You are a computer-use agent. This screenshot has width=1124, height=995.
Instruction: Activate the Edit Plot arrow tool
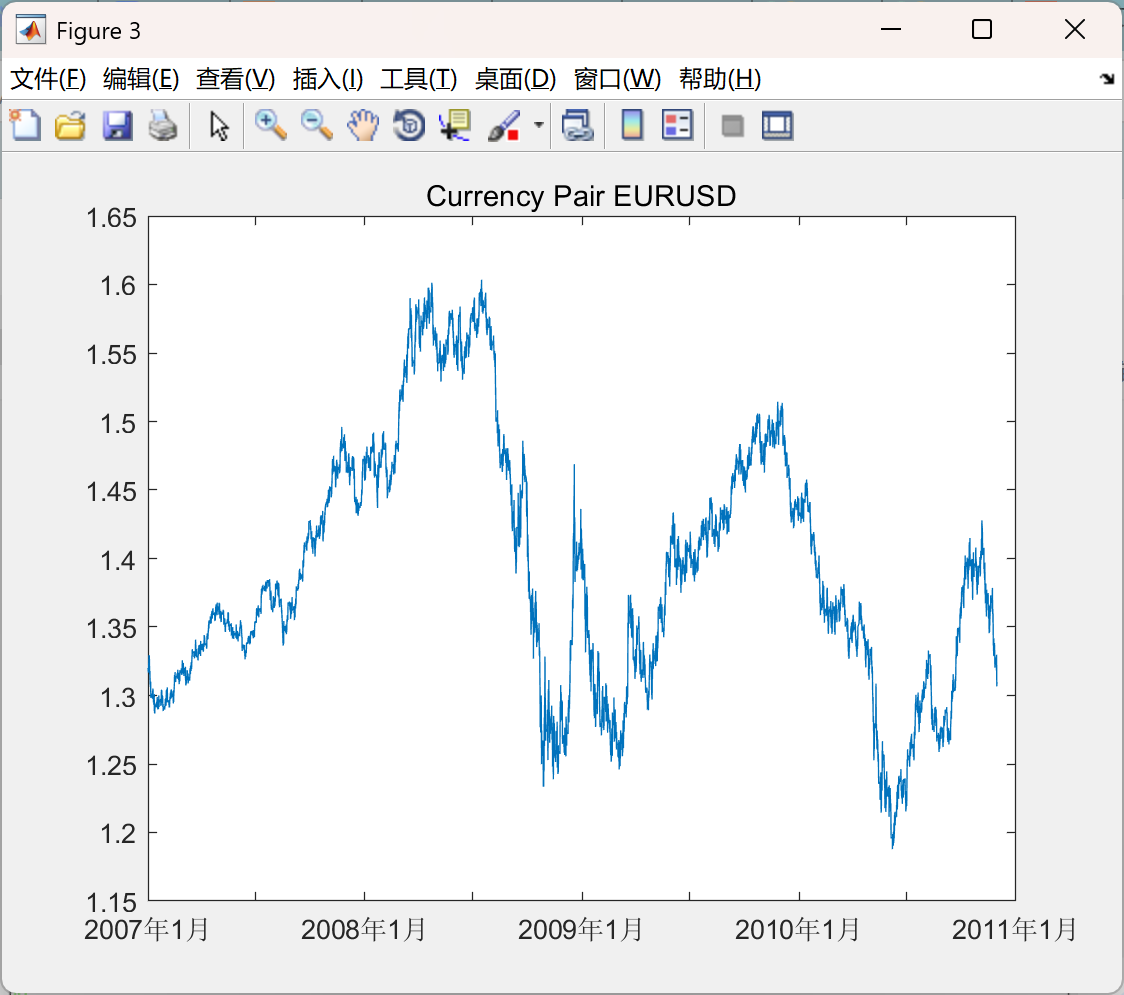pyautogui.click(x=219, y=125)
